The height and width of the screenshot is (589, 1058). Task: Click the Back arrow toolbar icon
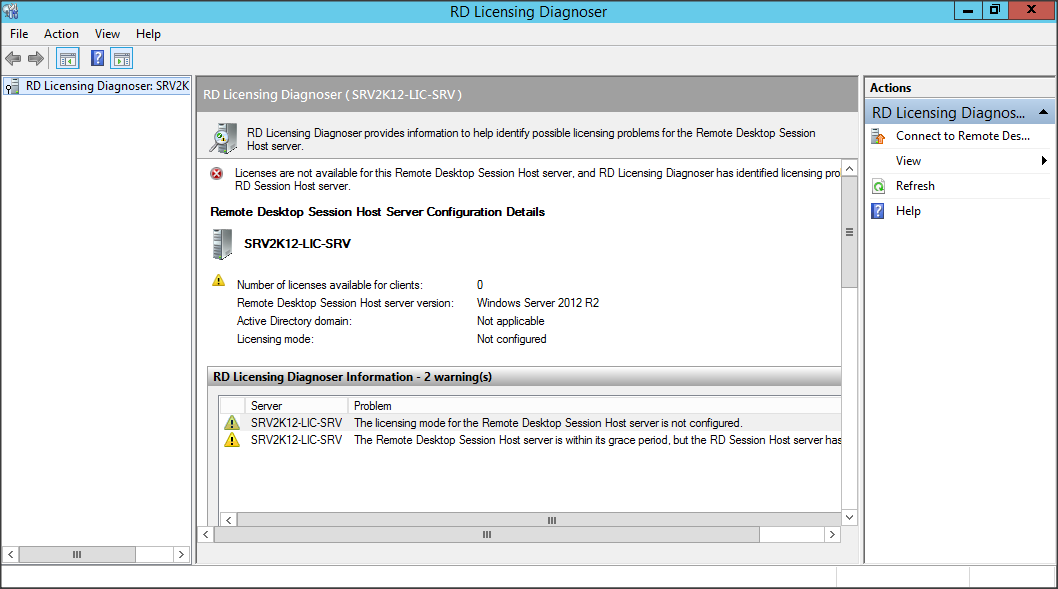click(x=13, y=59)
